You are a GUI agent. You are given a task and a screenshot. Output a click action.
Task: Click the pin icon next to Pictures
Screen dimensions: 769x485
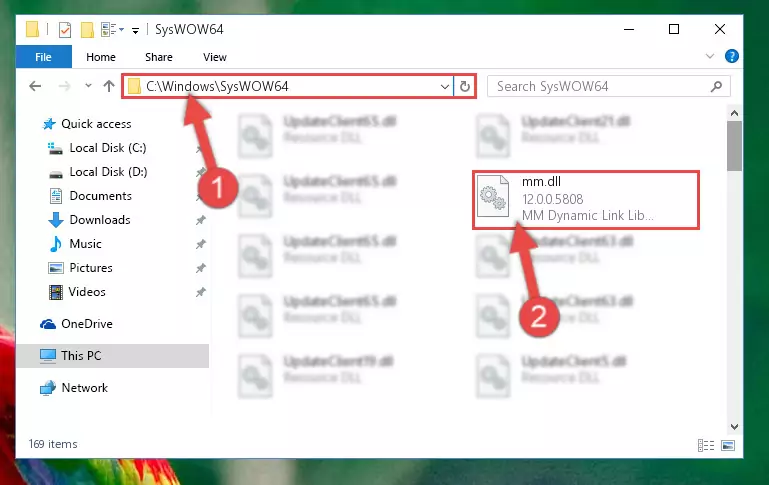coord(201,268)
